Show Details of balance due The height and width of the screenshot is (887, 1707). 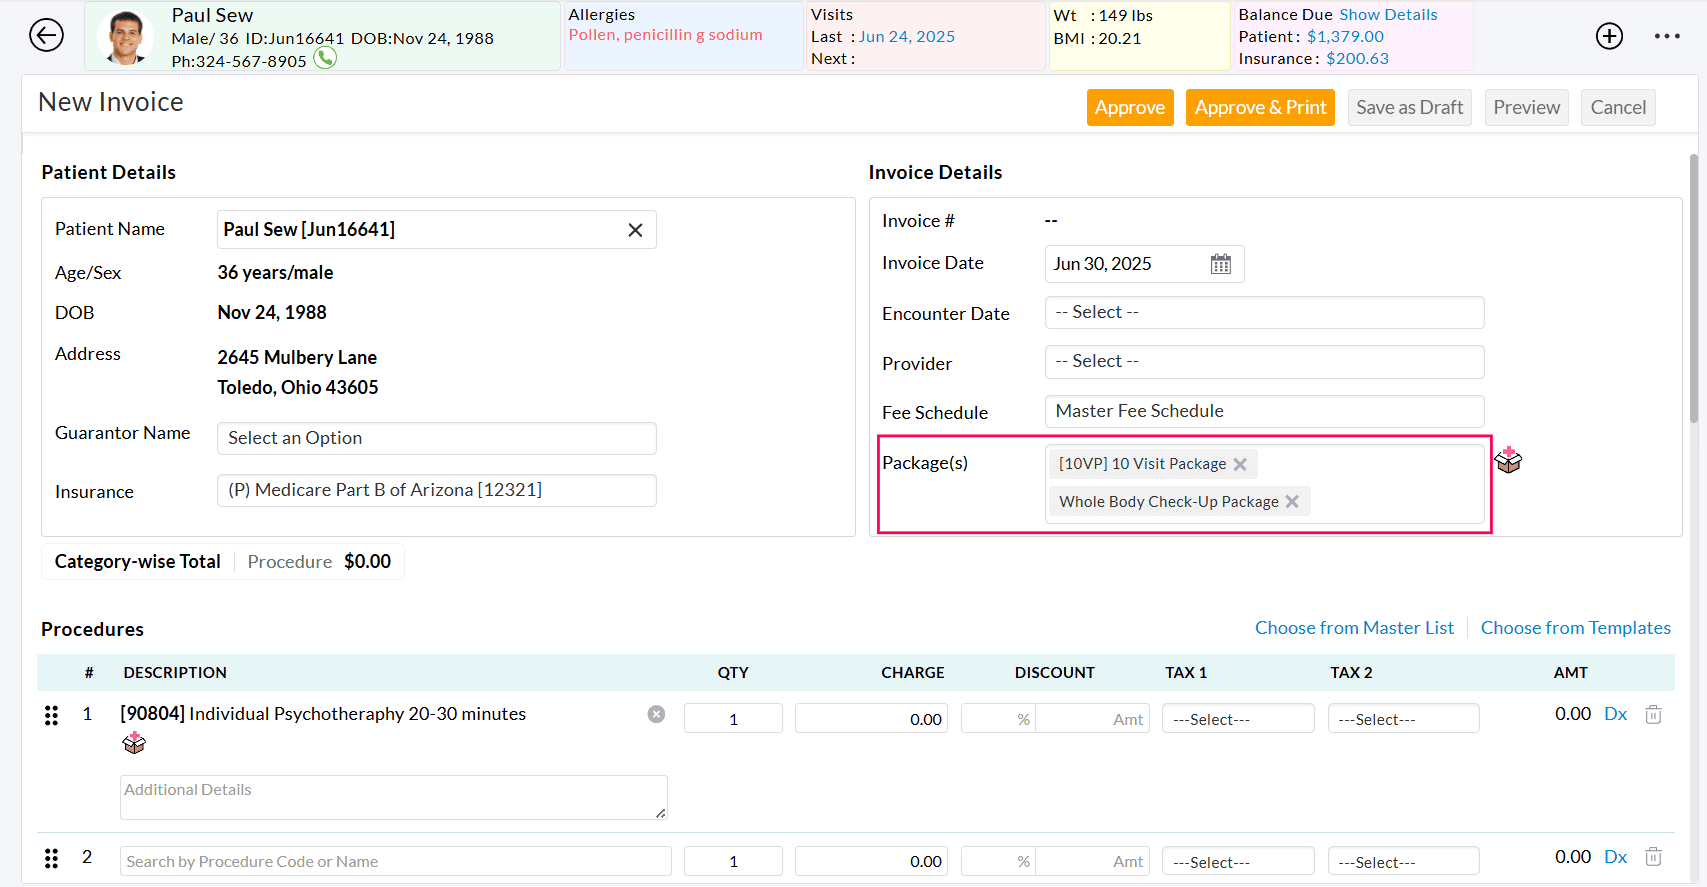tap(1388, 15)
